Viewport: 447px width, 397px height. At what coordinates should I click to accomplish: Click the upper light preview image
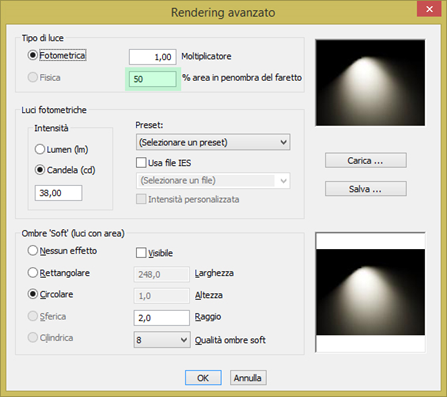coord(370,83)
